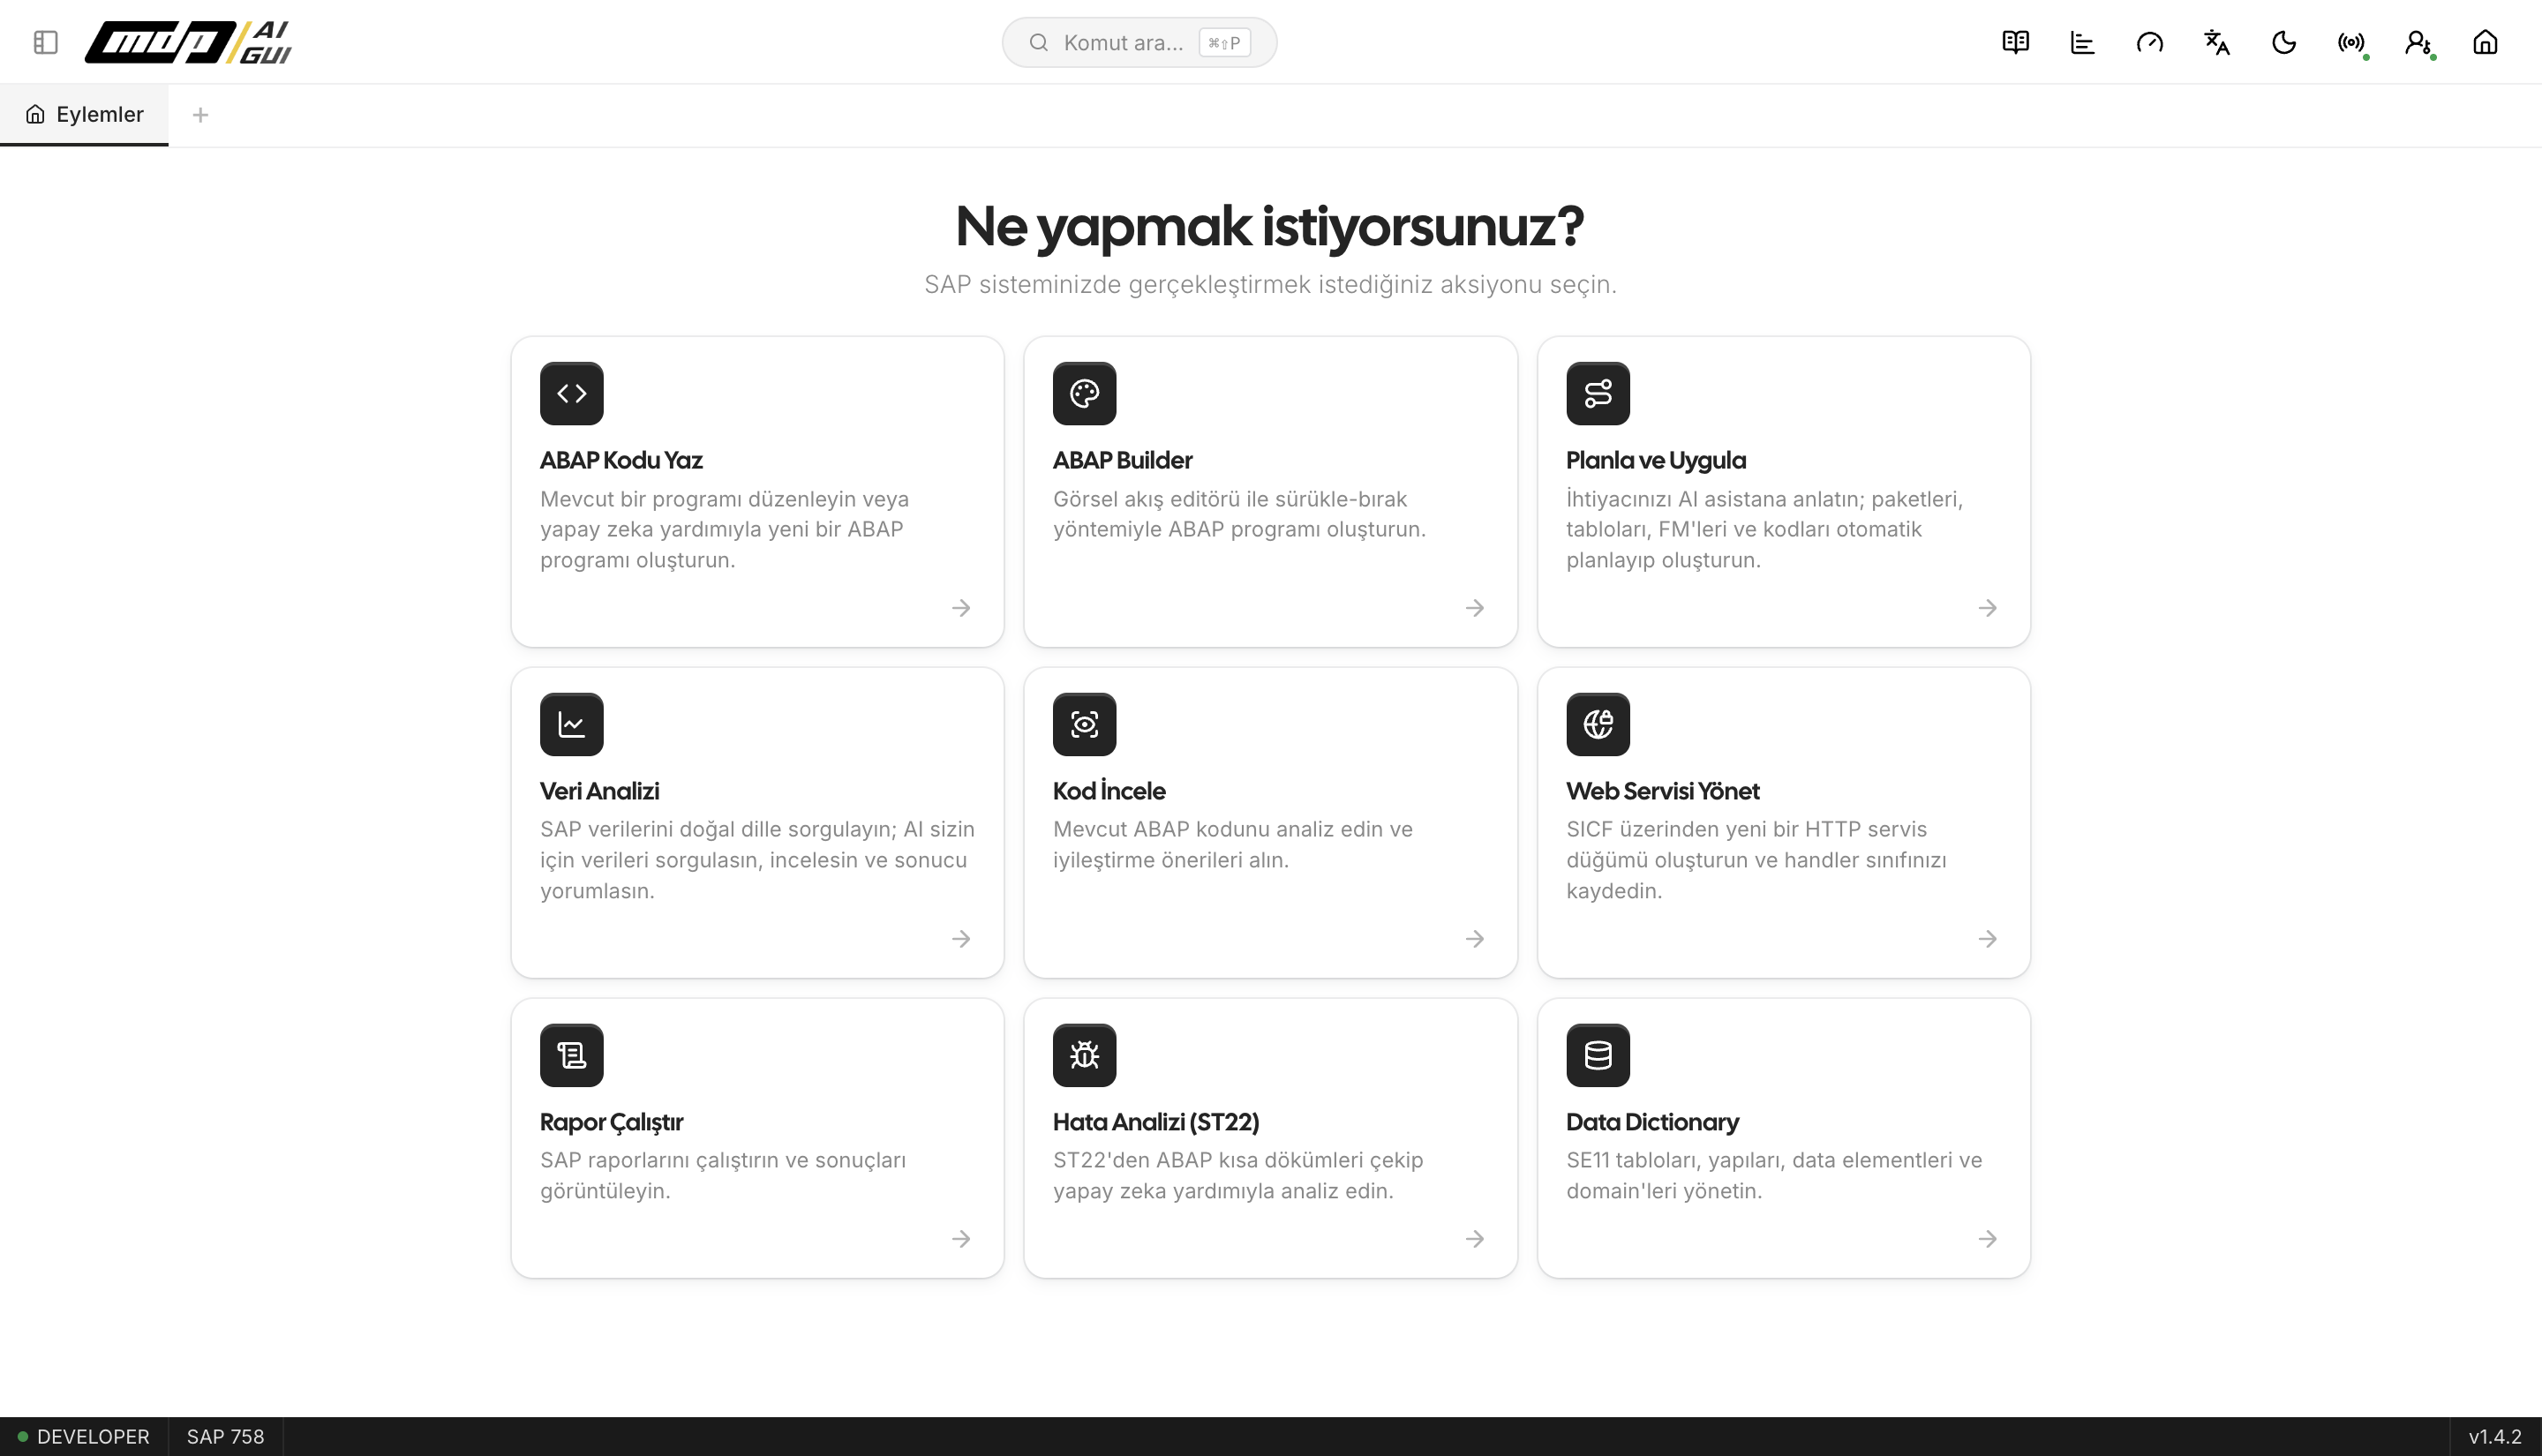This screenshot has height=1456, width=2542.
Task: Open the Web Servisi Yönet title
Action: pyautogui.click(x=1662, y=791)
